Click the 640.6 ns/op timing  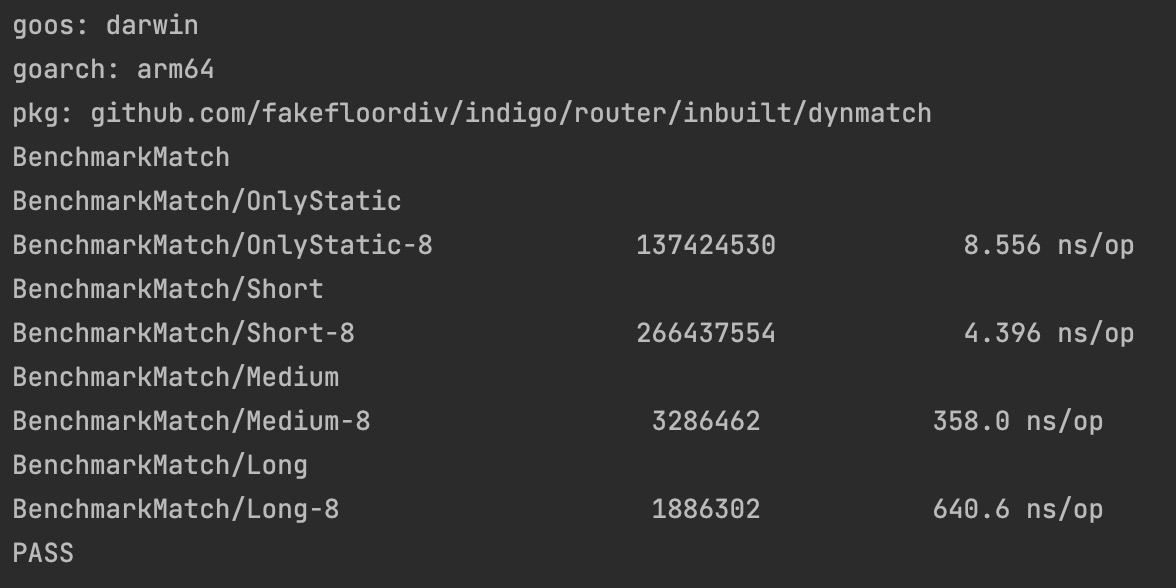1018,509
